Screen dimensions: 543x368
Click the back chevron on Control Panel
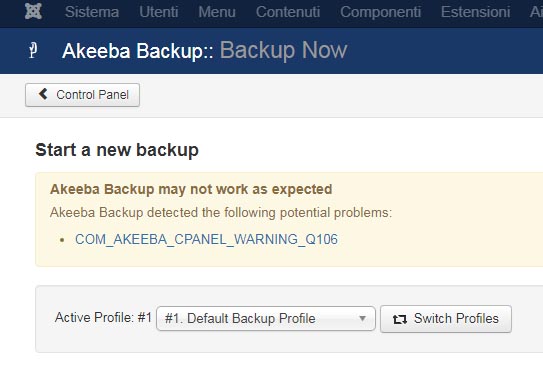(x=43, y=94)
